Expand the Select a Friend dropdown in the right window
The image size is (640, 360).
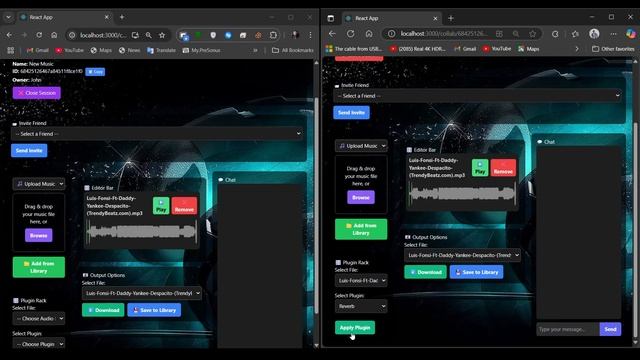[x=478, y=96]
